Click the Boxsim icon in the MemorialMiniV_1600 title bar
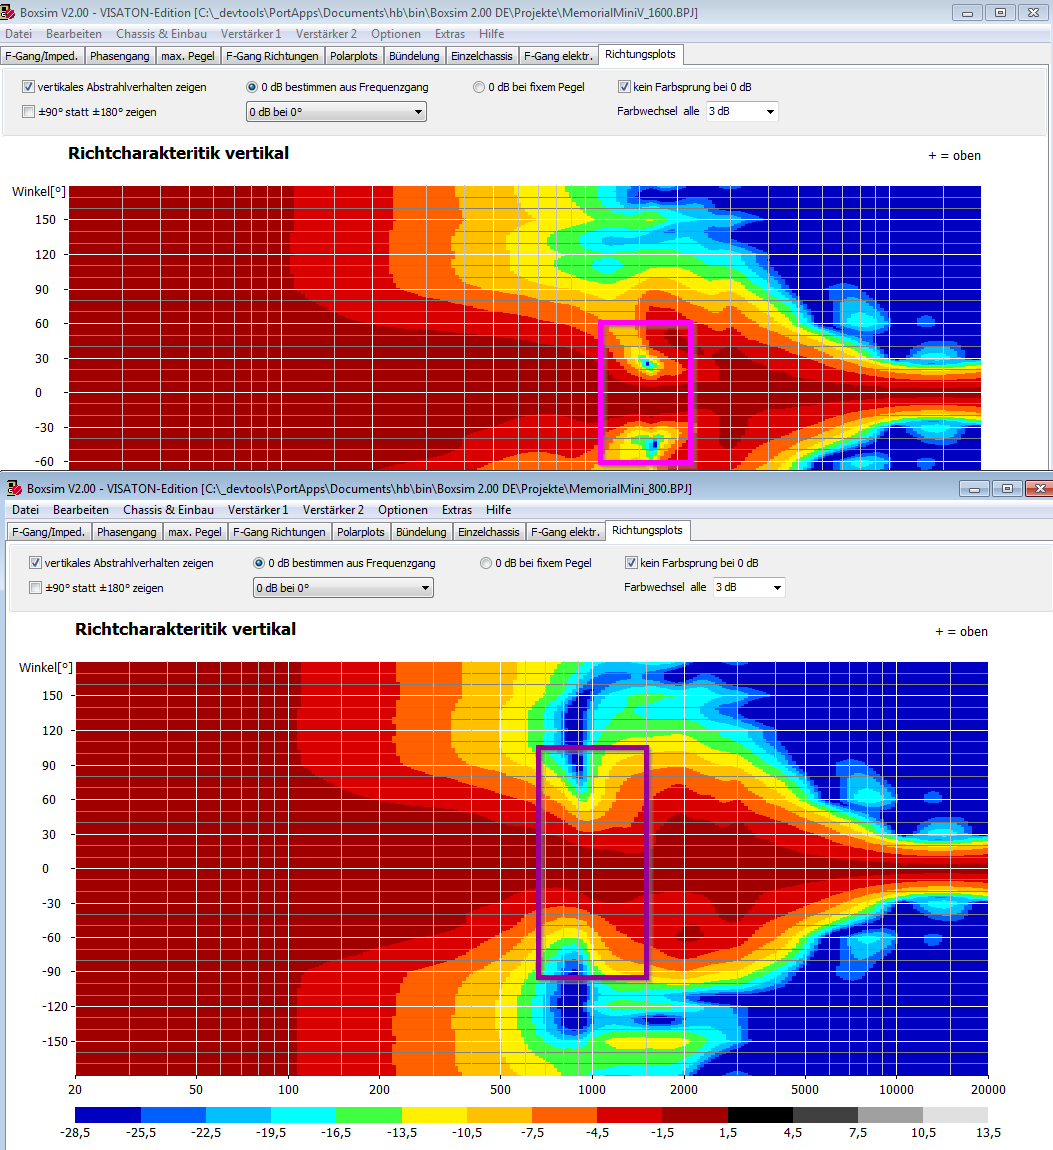 tap(11, 12)
